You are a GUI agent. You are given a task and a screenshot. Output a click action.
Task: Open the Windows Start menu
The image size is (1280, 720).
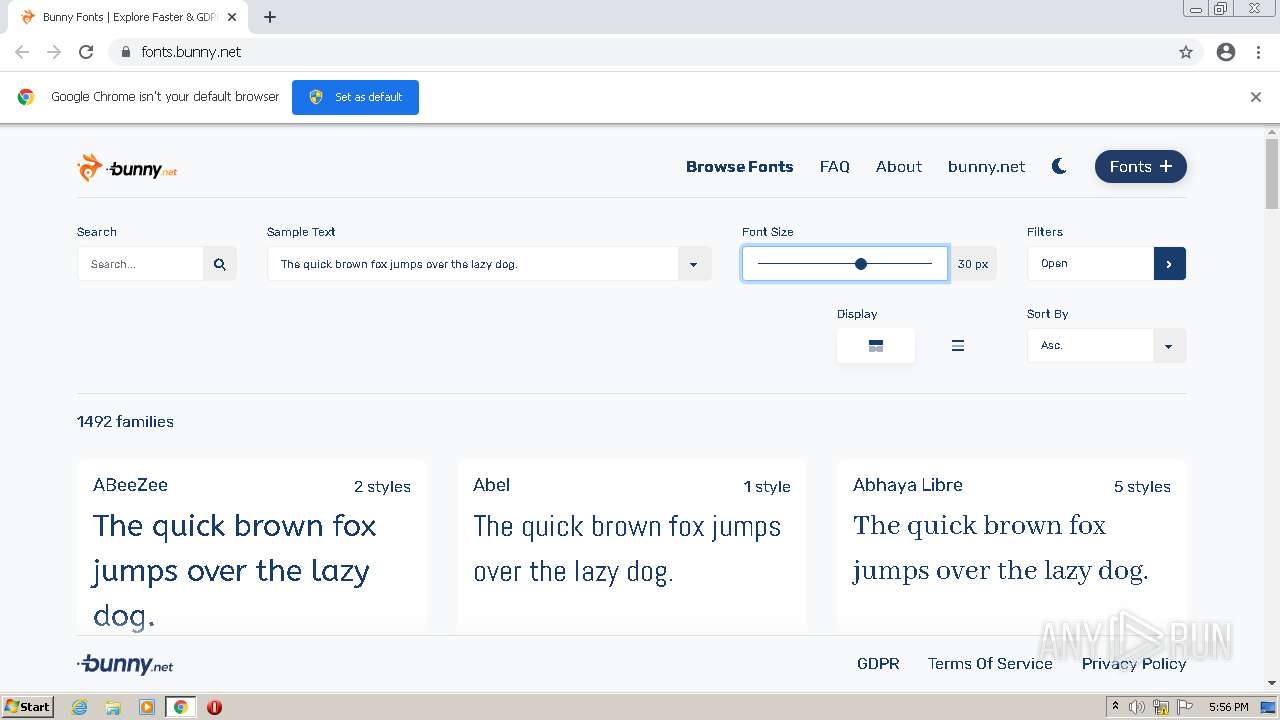pyautogui.click(x=27, y=707)
